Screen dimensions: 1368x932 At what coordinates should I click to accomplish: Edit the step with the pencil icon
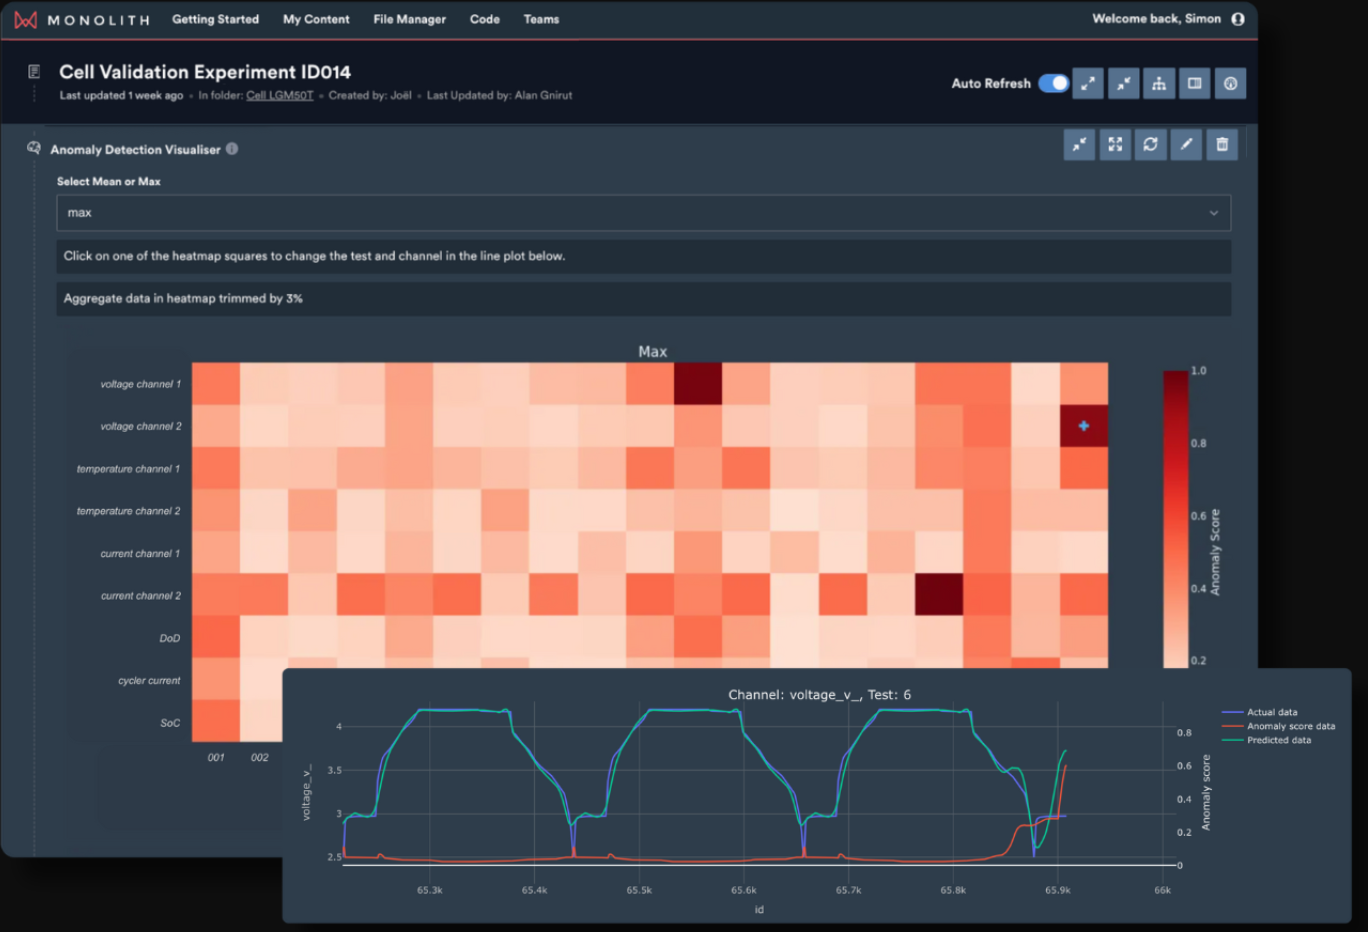(x=1186, y=145)
